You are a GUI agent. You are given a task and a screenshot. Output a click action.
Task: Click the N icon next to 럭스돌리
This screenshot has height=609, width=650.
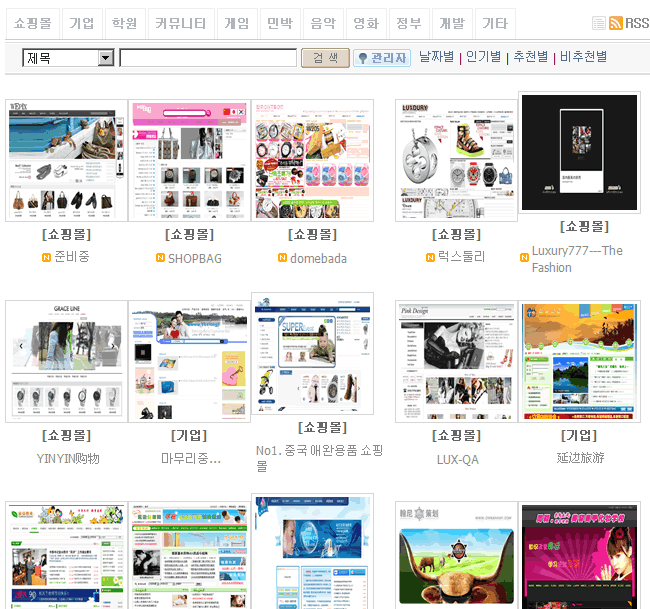tap(429, 257)
